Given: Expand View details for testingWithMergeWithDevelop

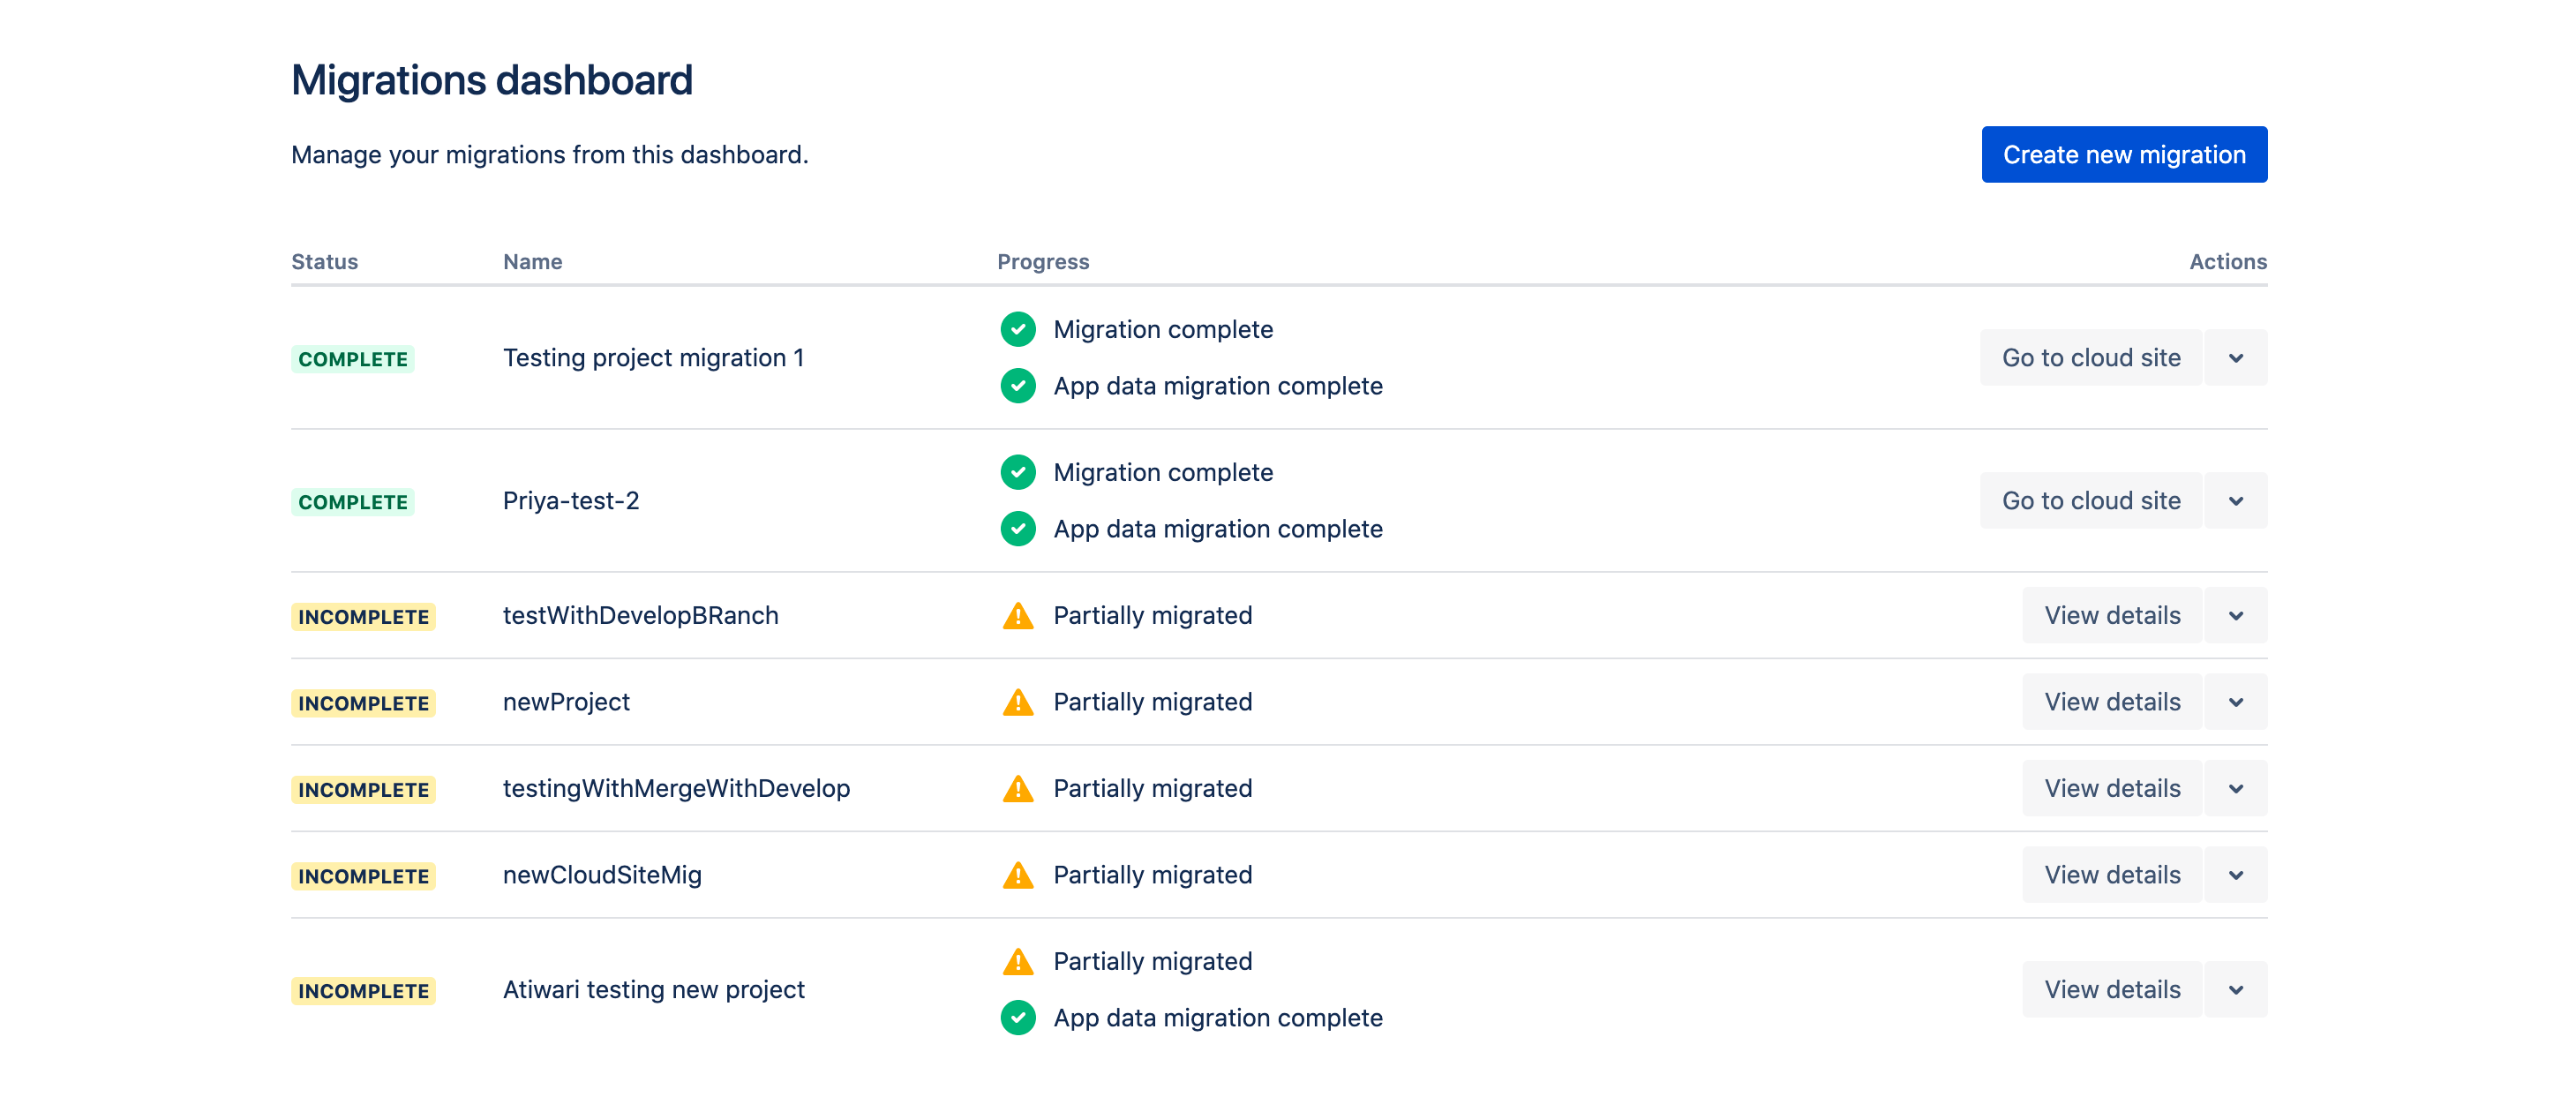Looking at the screenshot, I should (2238, 788).
